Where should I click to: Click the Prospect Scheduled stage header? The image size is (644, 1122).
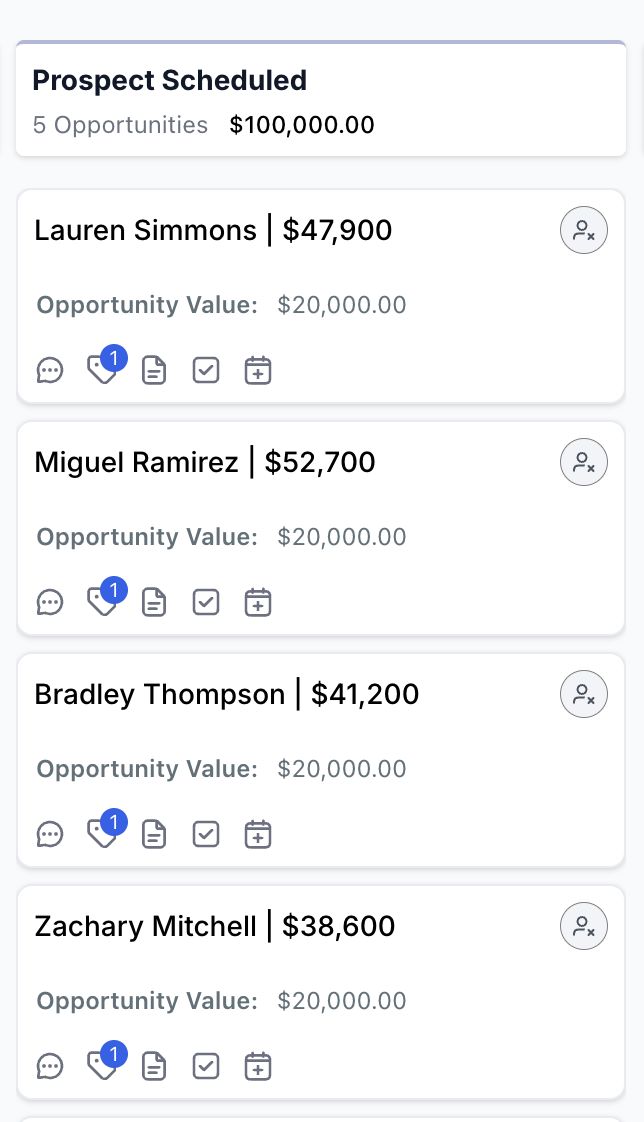coord(170,81)
